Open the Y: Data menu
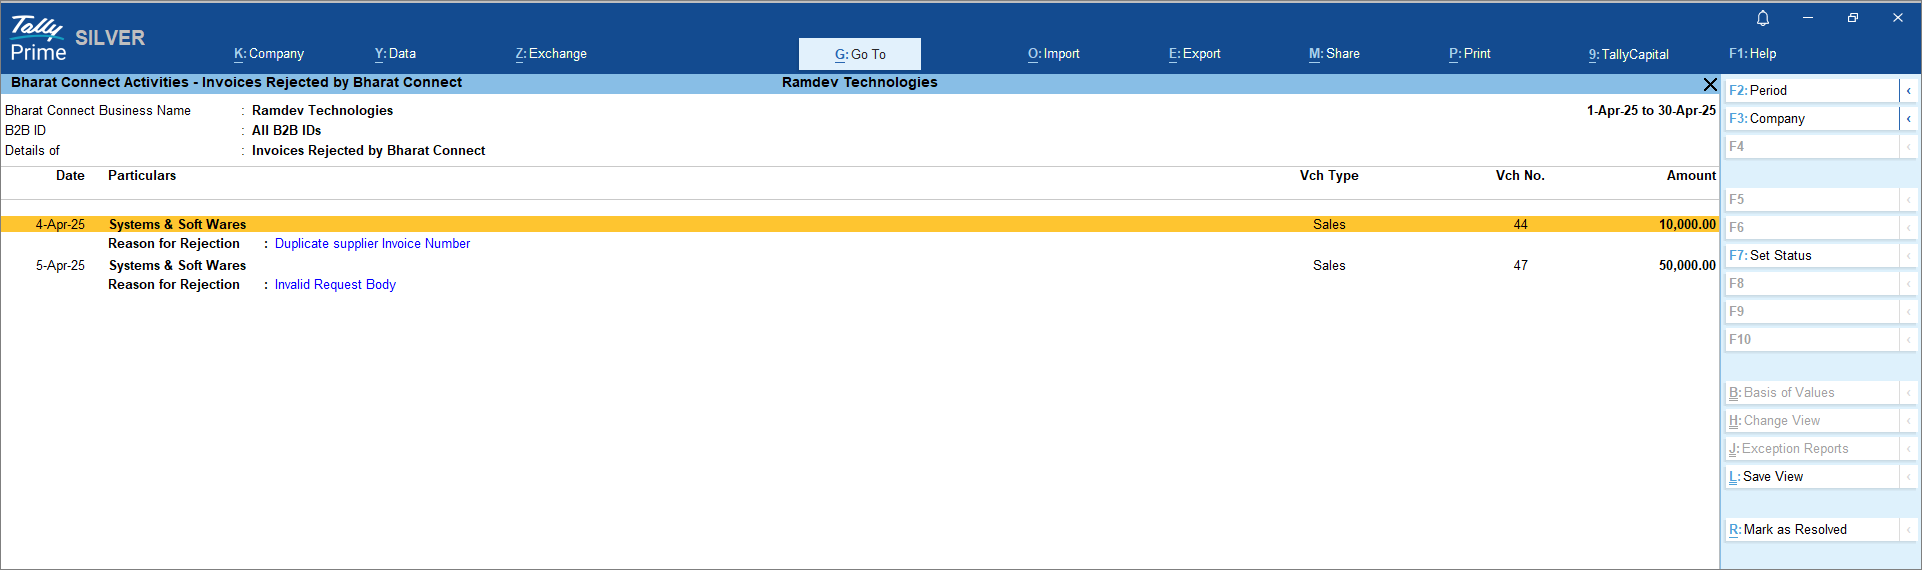Image resolution: width=1922 pixels, height=570 pixels. click(395, 54)
